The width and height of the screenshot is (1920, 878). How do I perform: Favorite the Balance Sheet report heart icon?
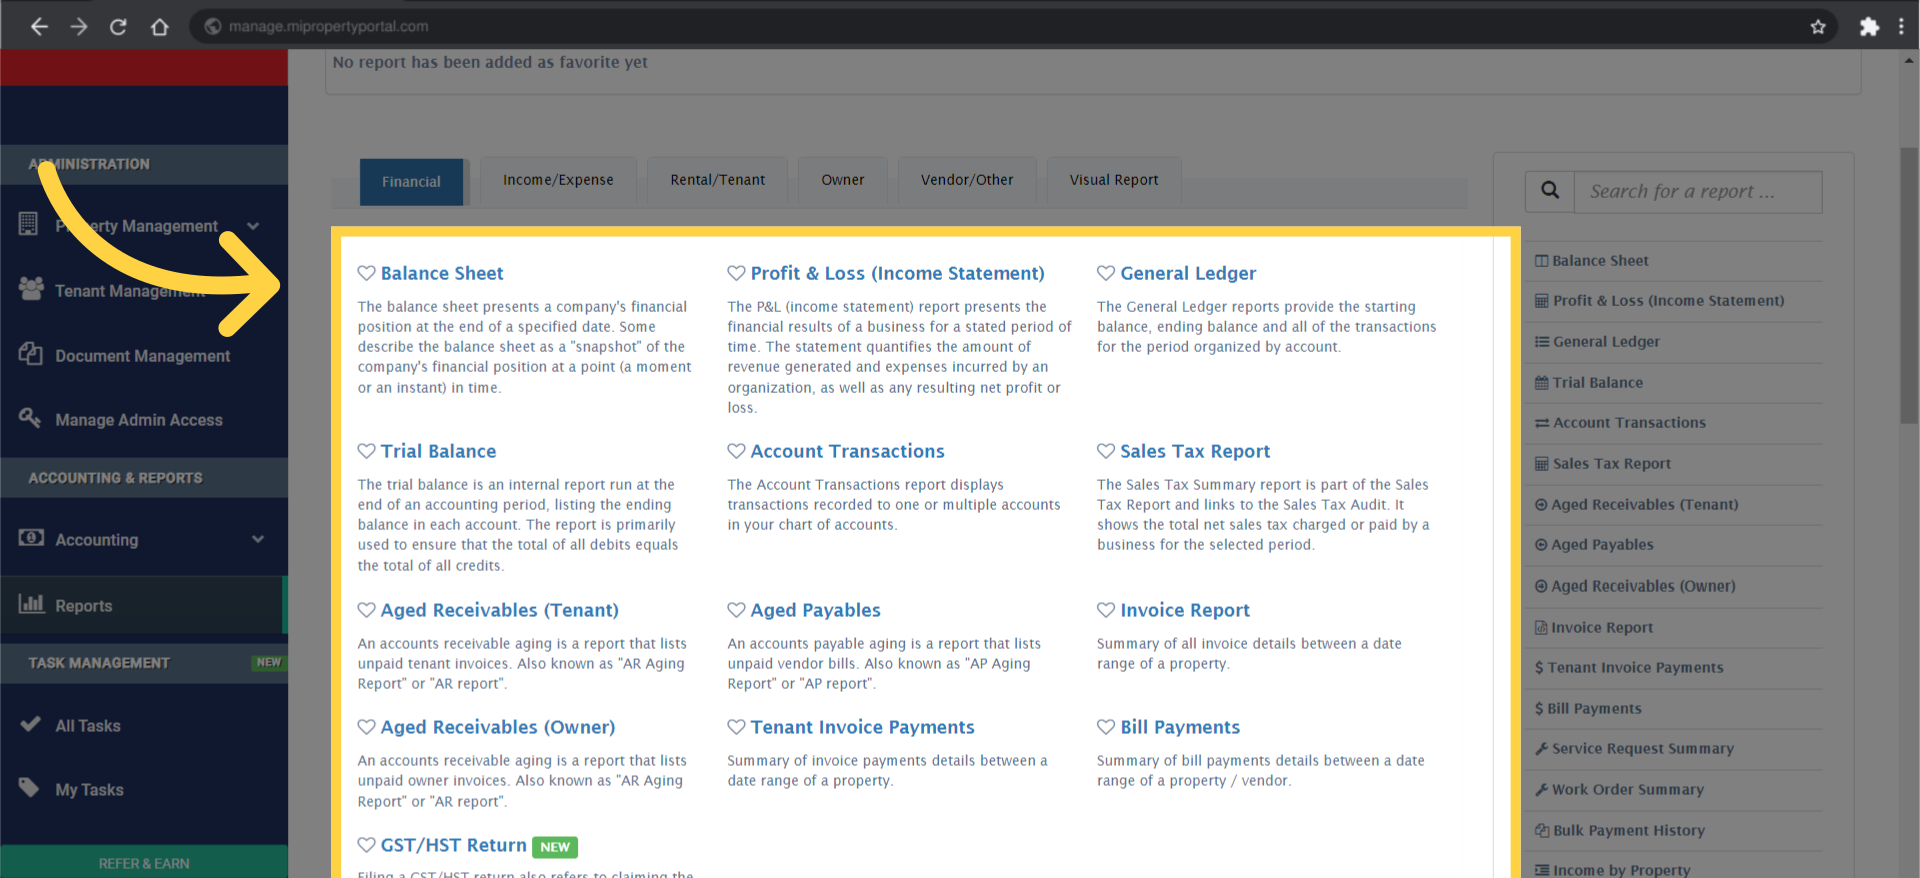pyautogui.click(x=367, y=273)
